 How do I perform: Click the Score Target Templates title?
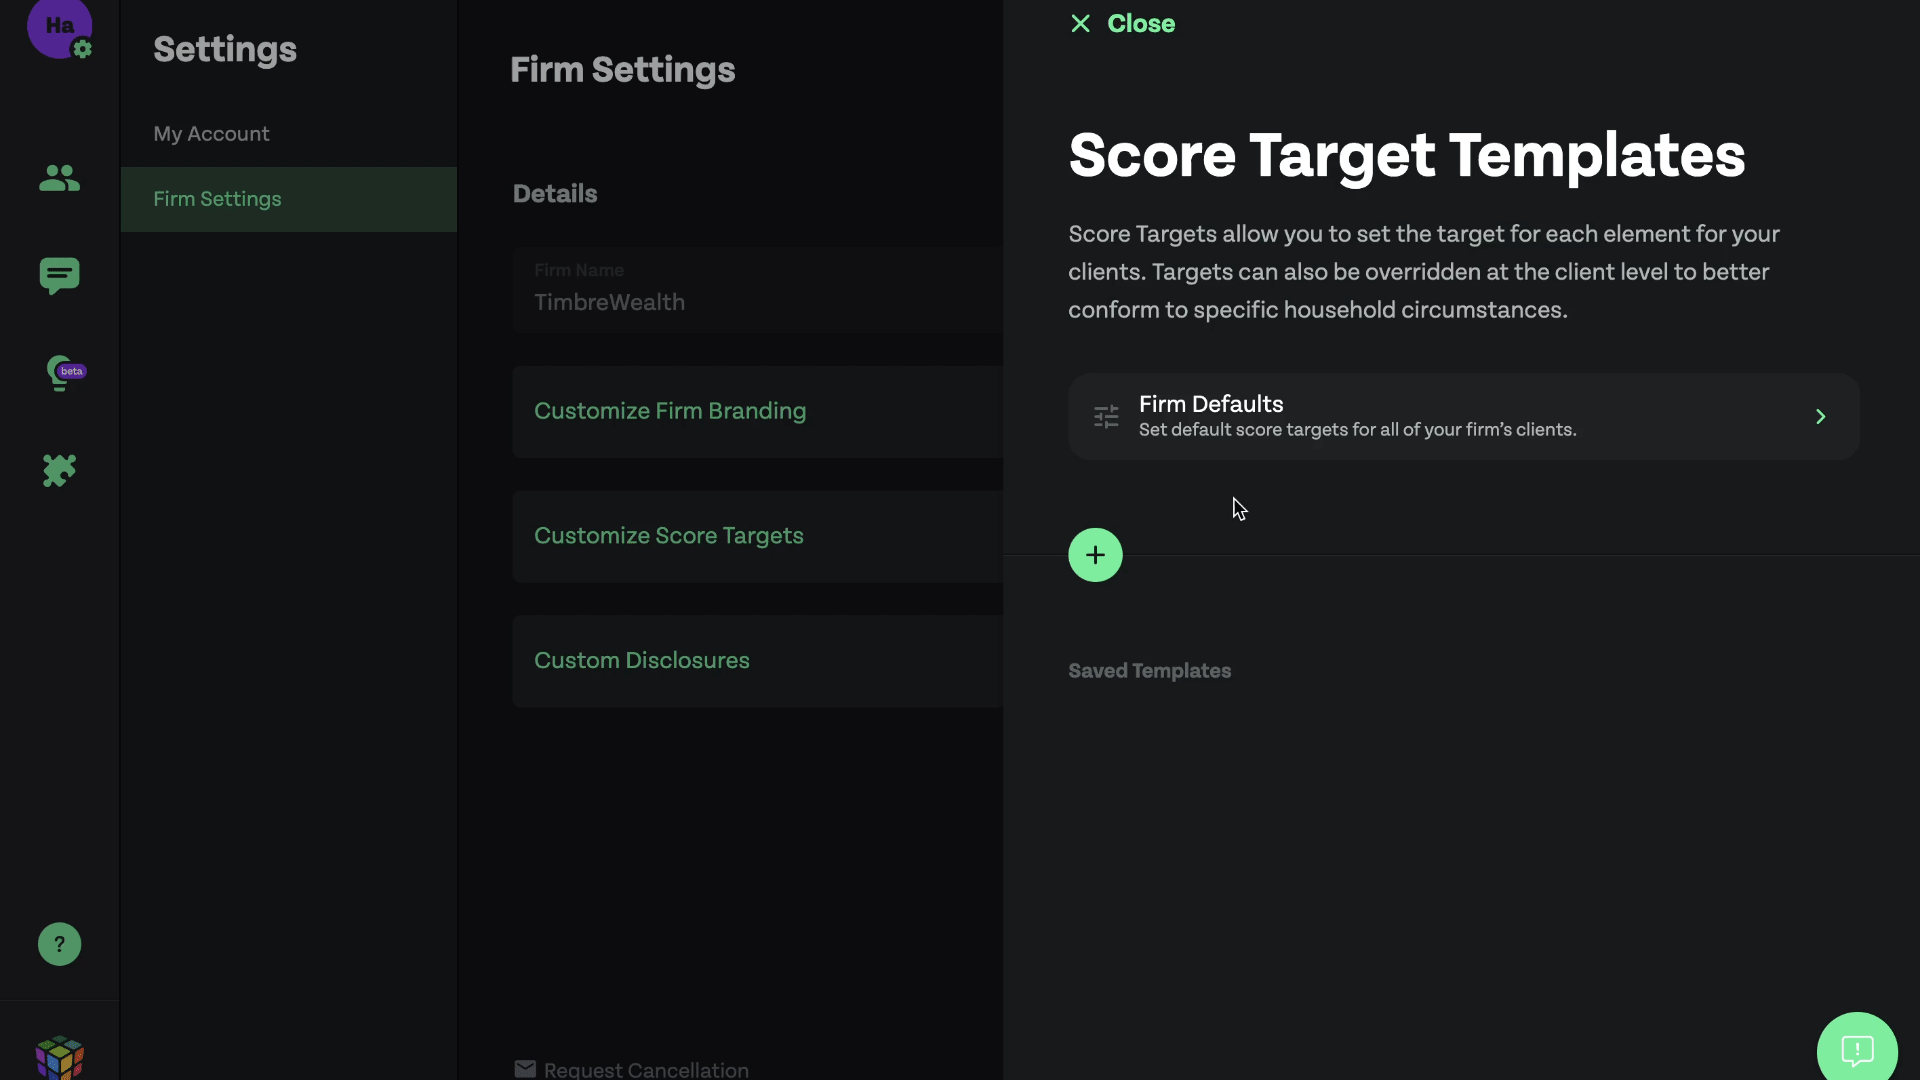(x=1406, y=156)
